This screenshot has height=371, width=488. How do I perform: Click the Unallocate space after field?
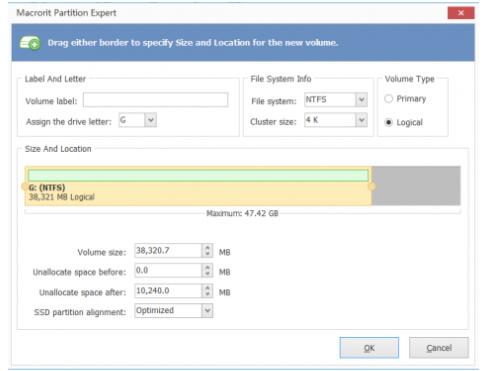click(168, 291)
